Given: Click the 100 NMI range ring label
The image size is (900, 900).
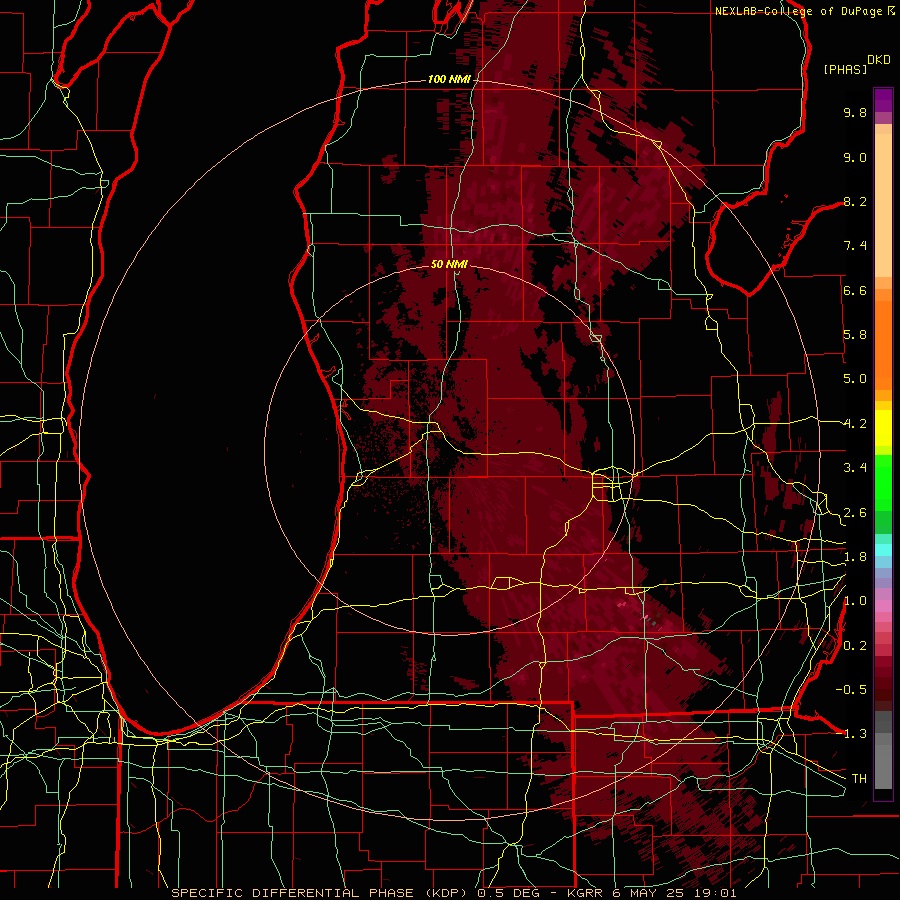Looking at the screenshot, I should point(449,79).
